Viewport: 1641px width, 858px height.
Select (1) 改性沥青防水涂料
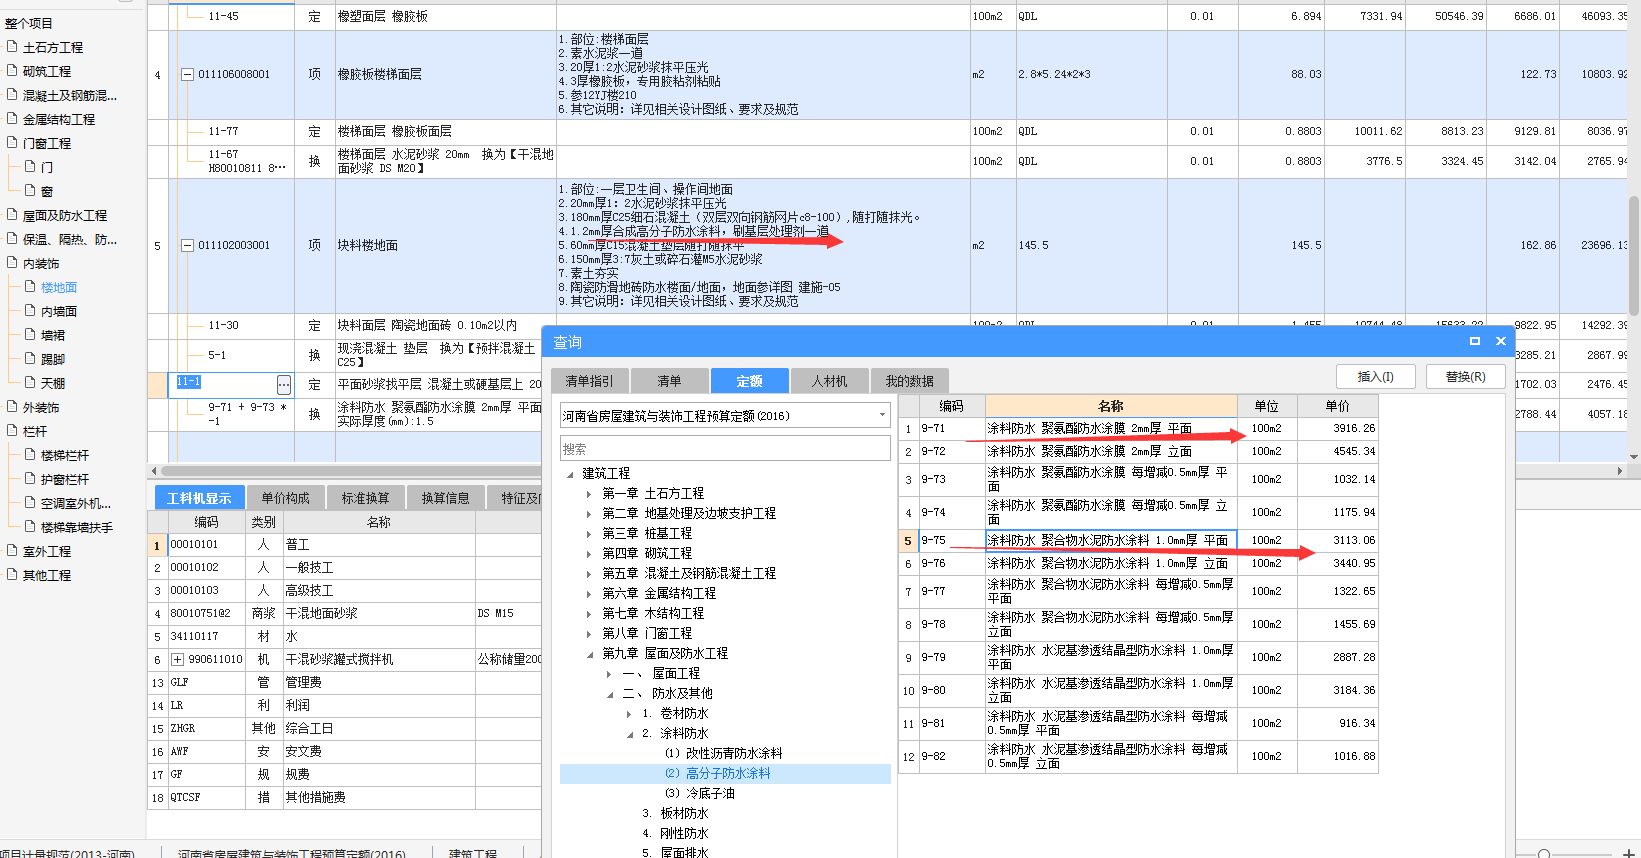(723, 753)
